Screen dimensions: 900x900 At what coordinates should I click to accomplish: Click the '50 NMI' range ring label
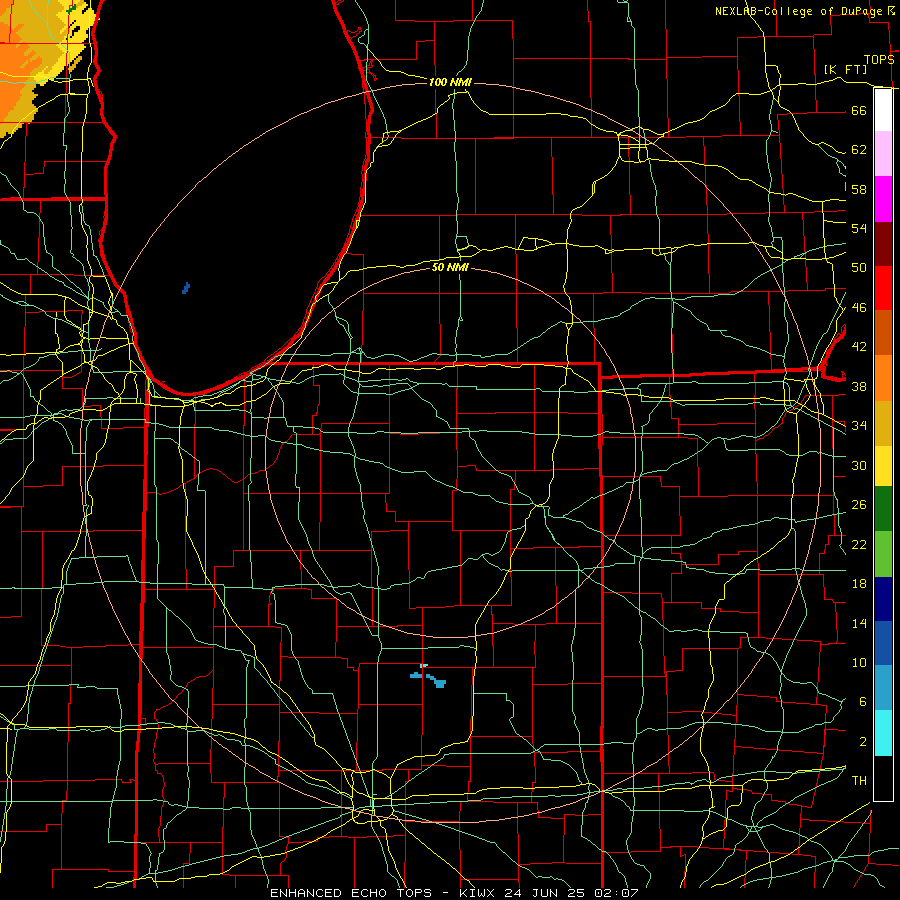point(450,267)
